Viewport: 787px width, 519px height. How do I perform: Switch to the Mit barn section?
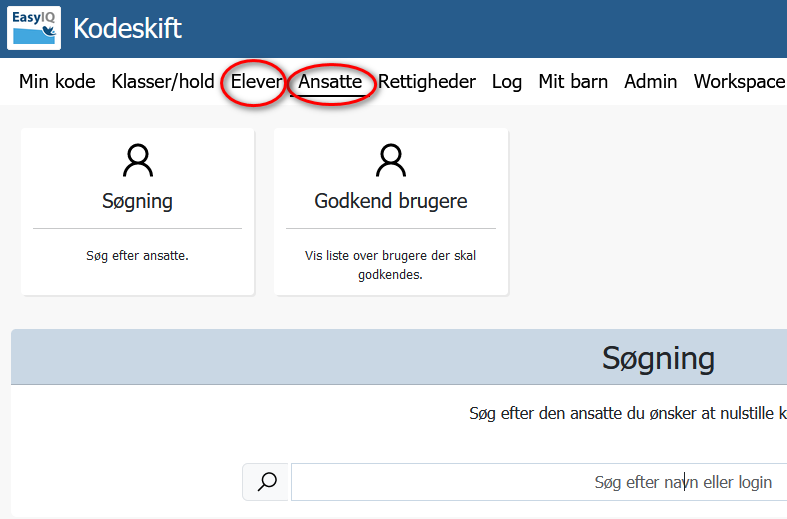(x=573, y=81)
